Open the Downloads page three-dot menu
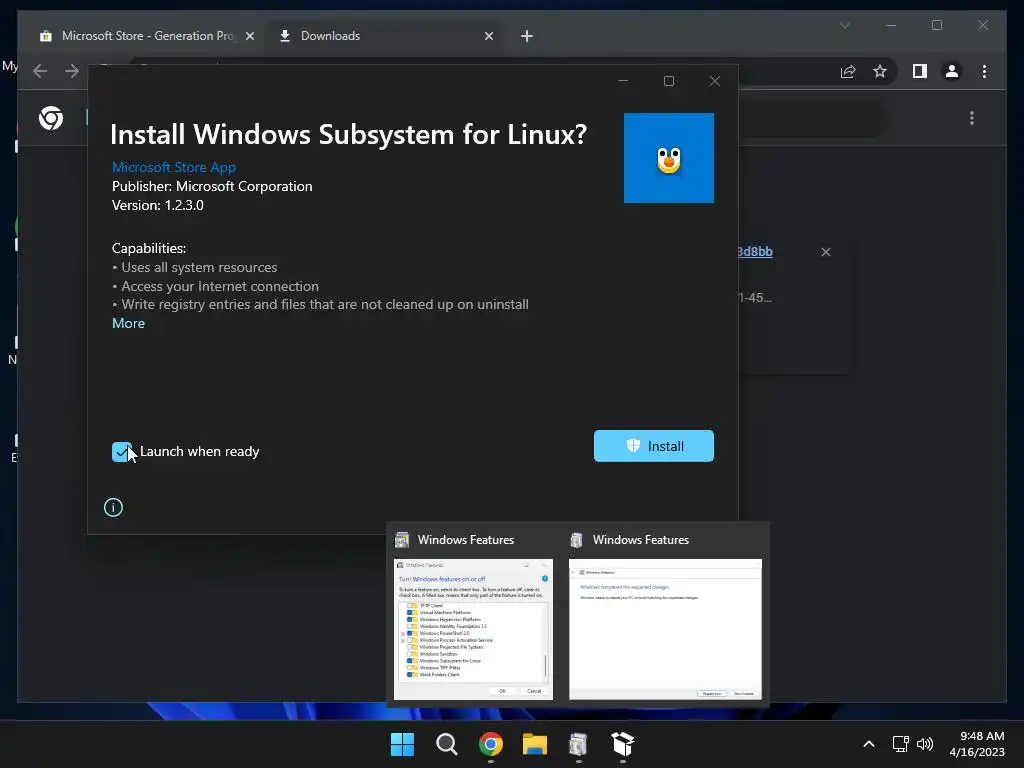1024x768 pixels. [972, 118]
